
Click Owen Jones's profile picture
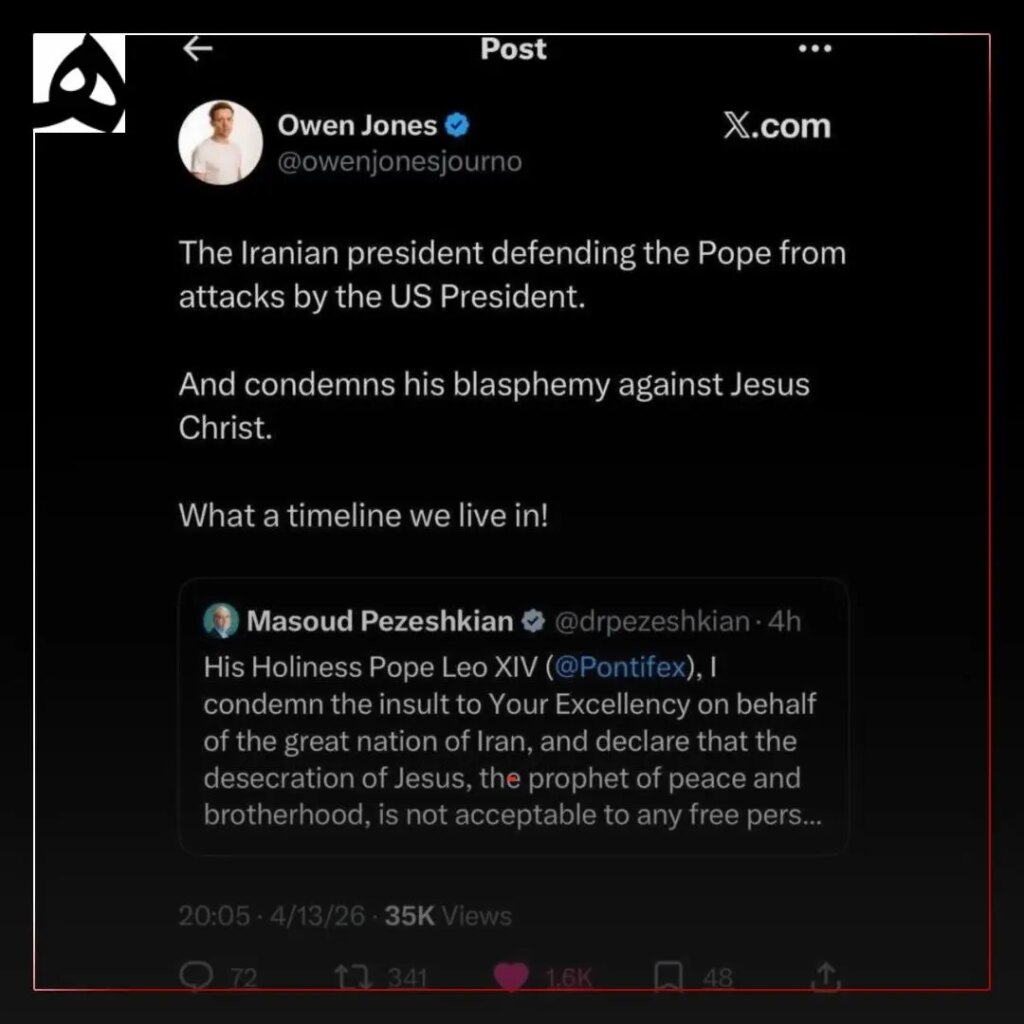(220, 143)
